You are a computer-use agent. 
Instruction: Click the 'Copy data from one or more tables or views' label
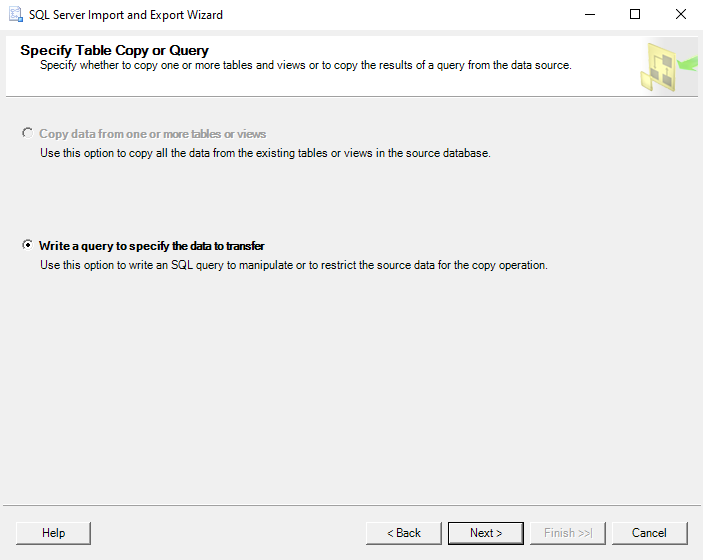click(x=152, y=134)
